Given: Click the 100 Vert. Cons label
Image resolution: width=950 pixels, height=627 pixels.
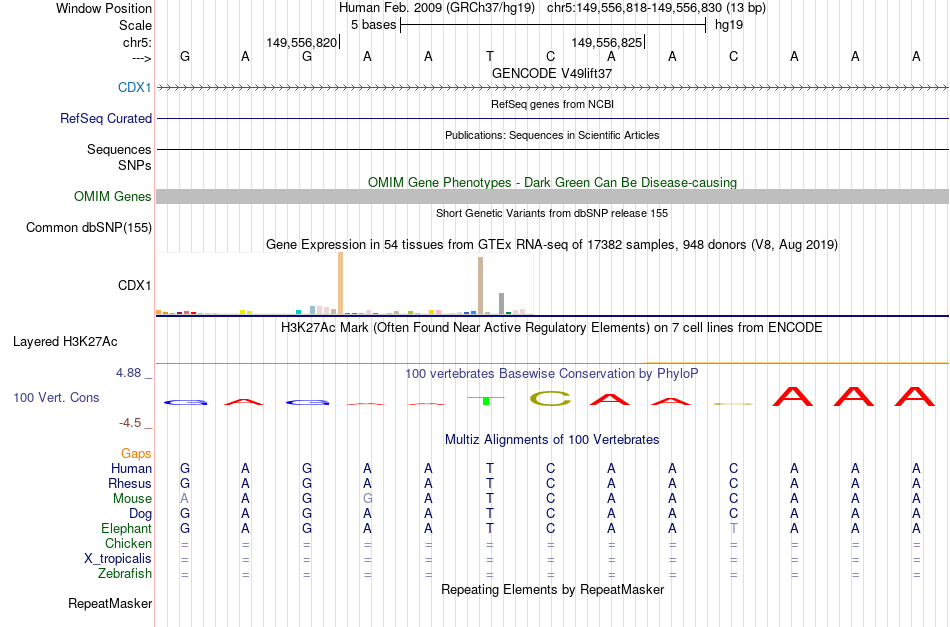Looking at the screenshot, I should point(56,397).
